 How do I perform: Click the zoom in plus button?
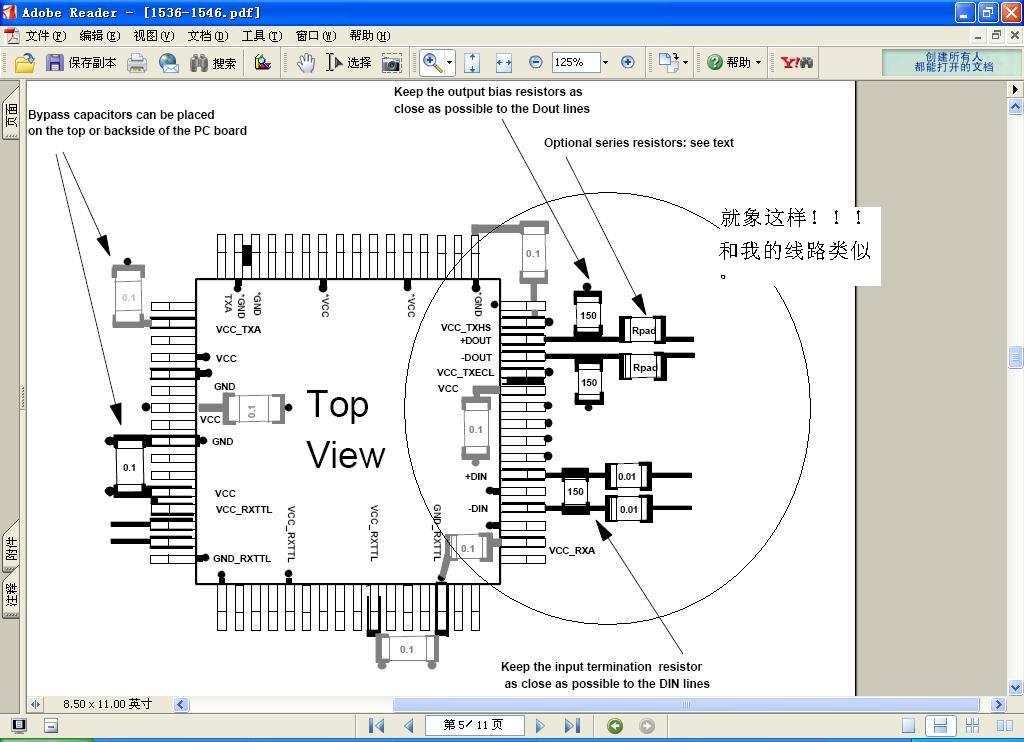tap(628, 62)
